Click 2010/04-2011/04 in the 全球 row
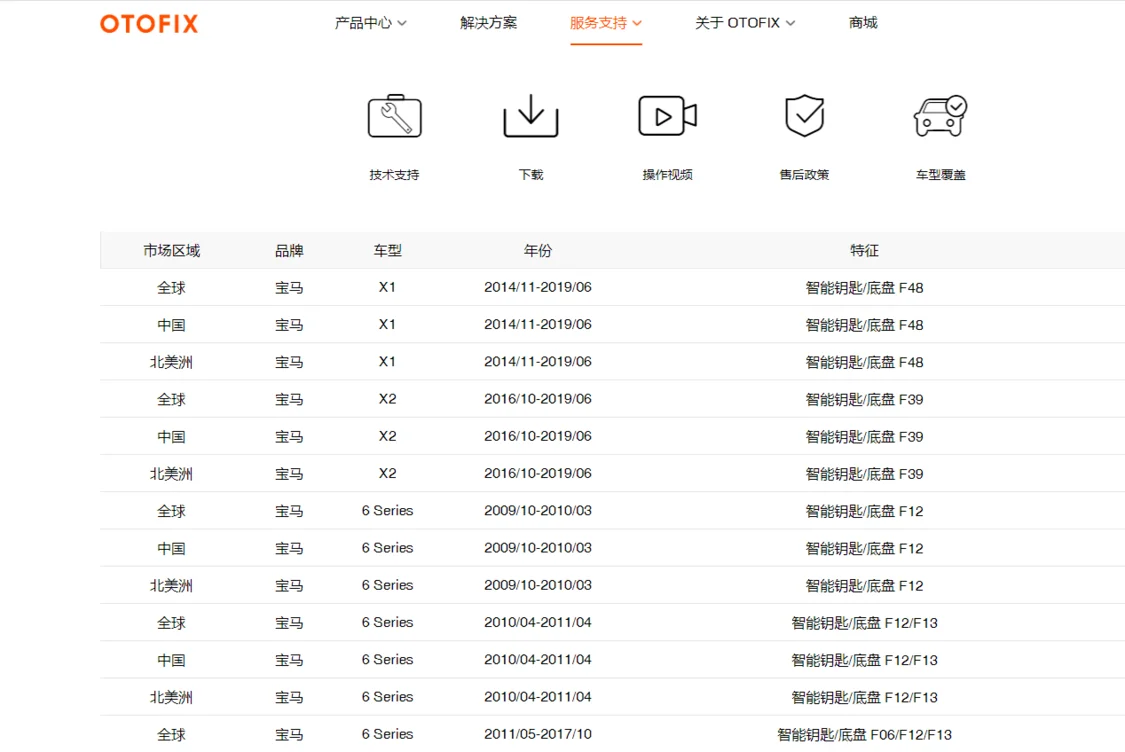 click(x=538, y=623)
